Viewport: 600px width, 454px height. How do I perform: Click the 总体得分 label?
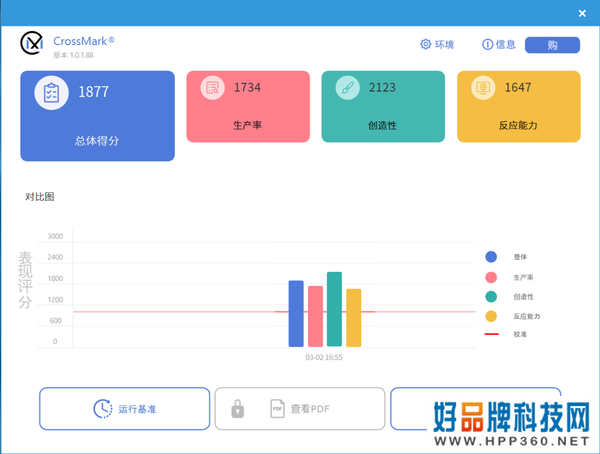pyautogui.click(x=97, y=141)
